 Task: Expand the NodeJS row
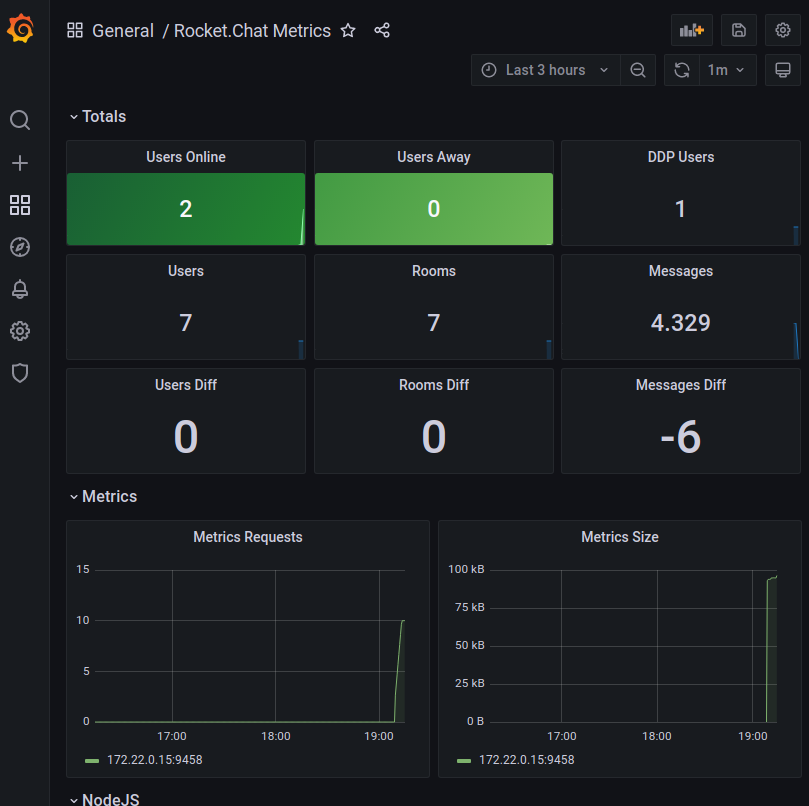pyautogui.click(x=105, y=799)
